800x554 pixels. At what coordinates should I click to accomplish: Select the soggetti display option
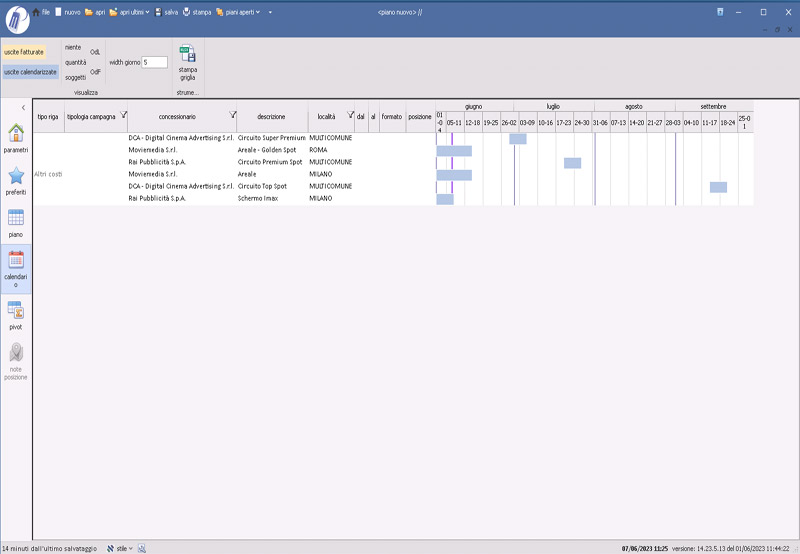tap(75, 77)
